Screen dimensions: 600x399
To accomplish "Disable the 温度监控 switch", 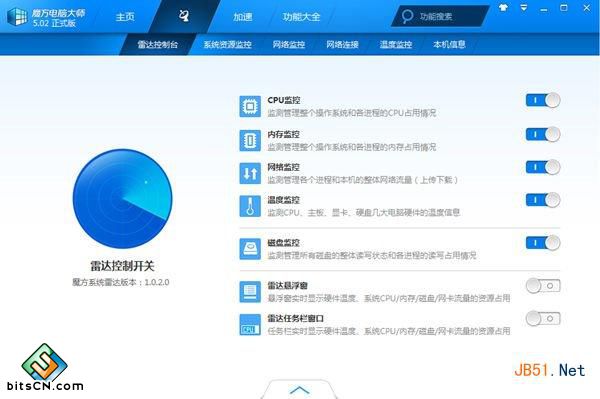I will (543, 200).
